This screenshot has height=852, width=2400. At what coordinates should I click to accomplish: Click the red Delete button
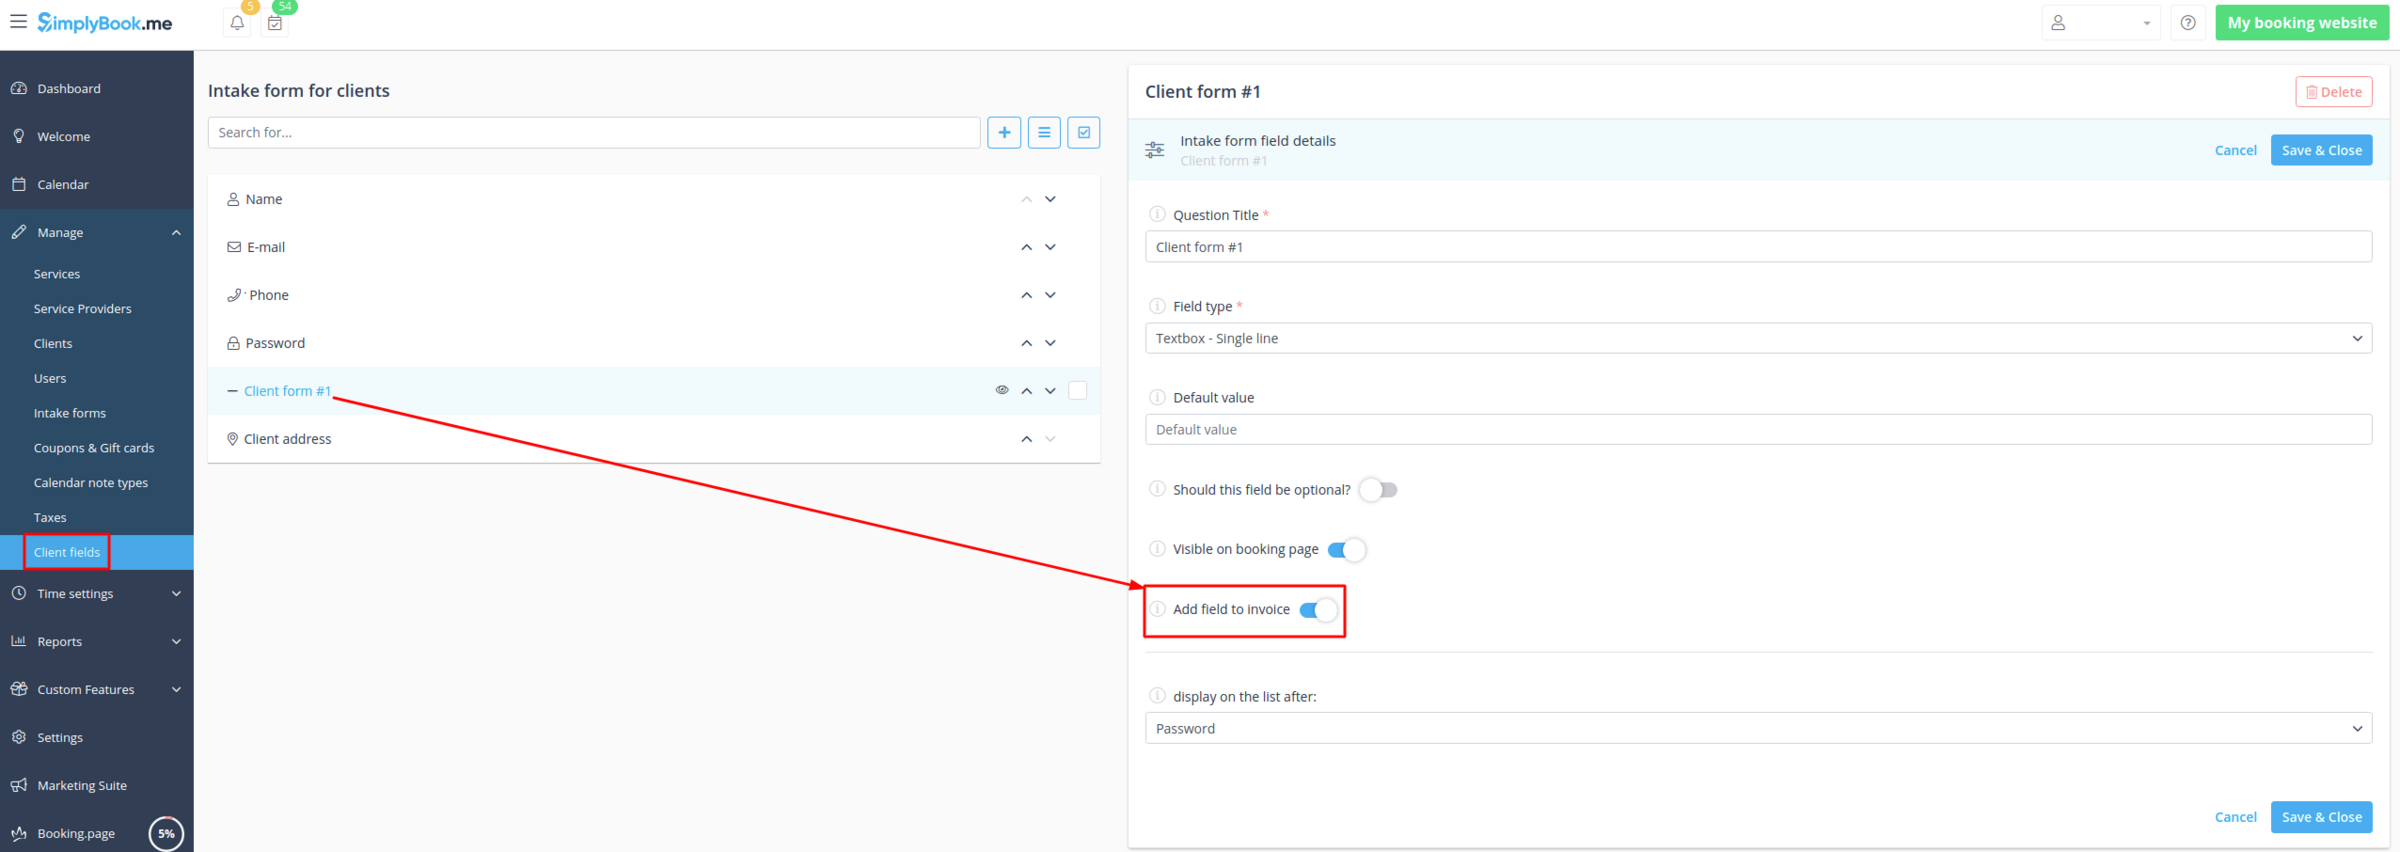[x=2333, y=92]
